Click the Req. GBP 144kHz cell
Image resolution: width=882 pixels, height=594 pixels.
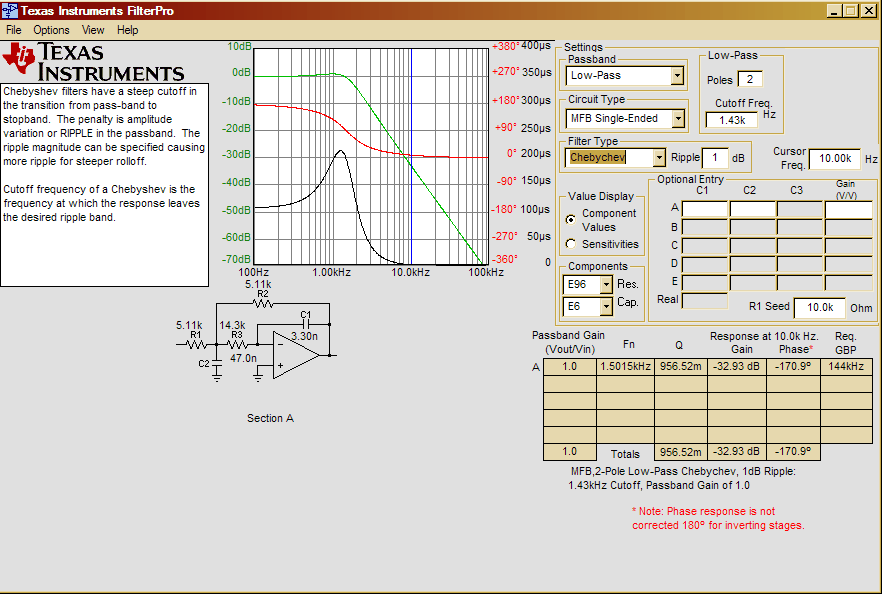[847, 367]
